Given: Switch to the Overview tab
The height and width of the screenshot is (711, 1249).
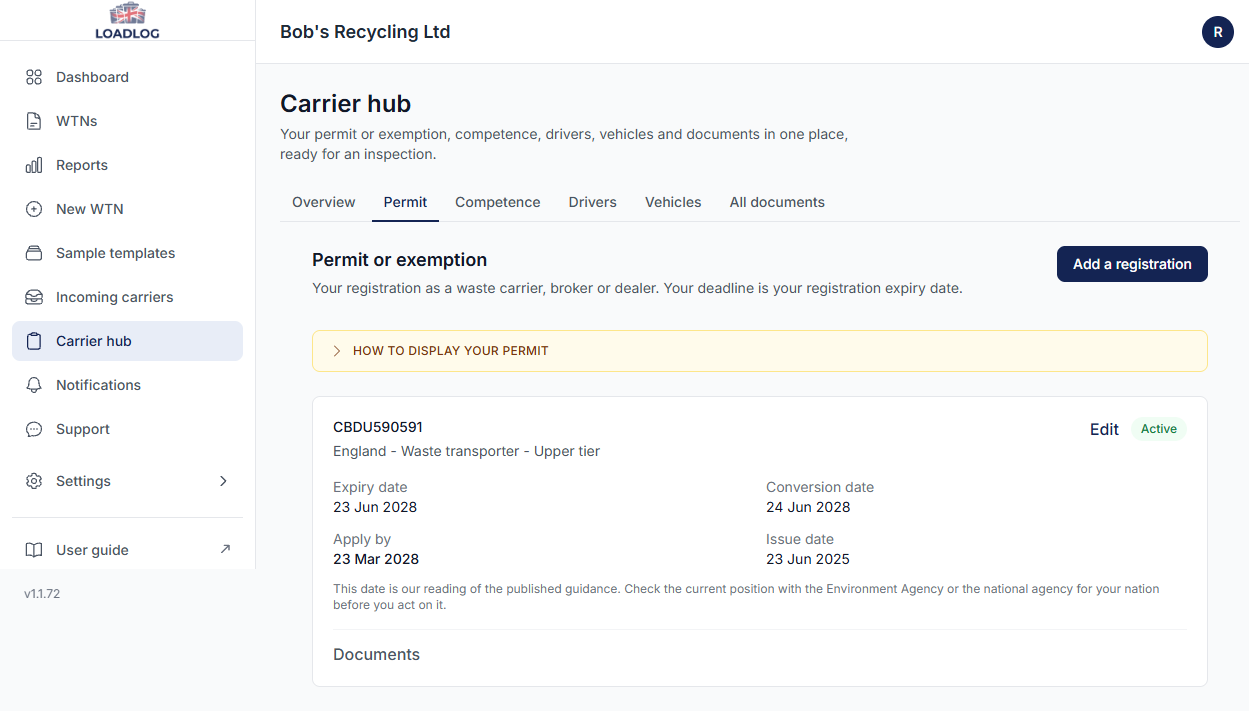Looking at the screenshot, I should click(x=324, y=202).
